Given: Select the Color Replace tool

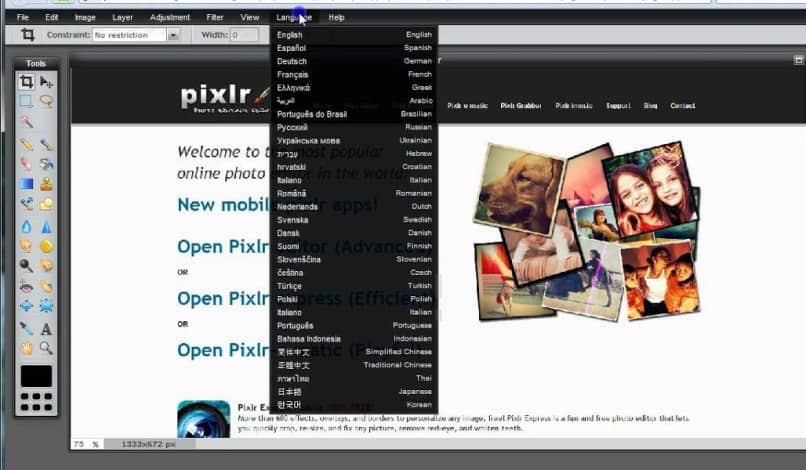Looking at the screenshot, I should click(26, 204).
